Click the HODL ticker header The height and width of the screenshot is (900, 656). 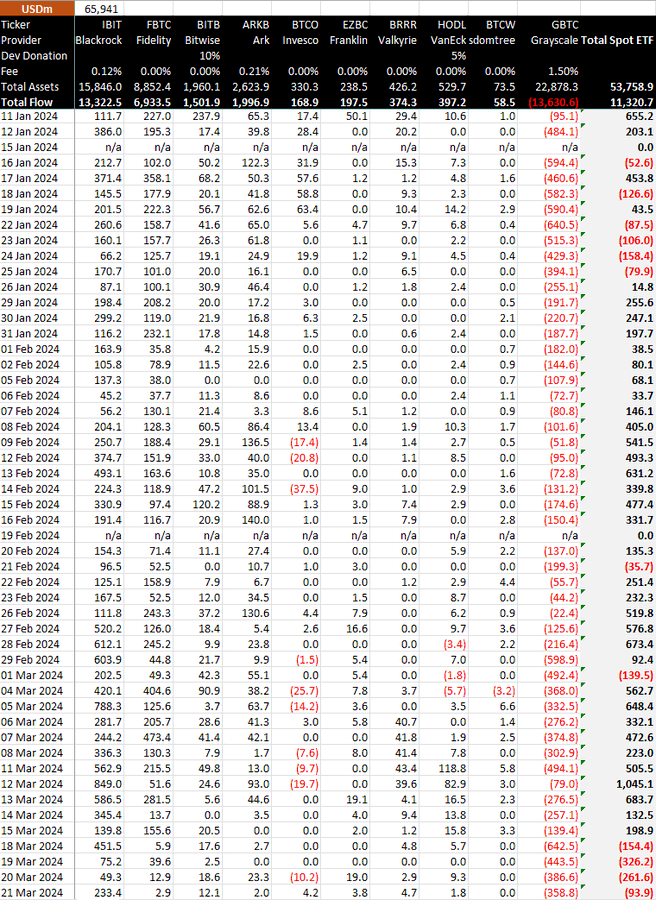(452, 25)
